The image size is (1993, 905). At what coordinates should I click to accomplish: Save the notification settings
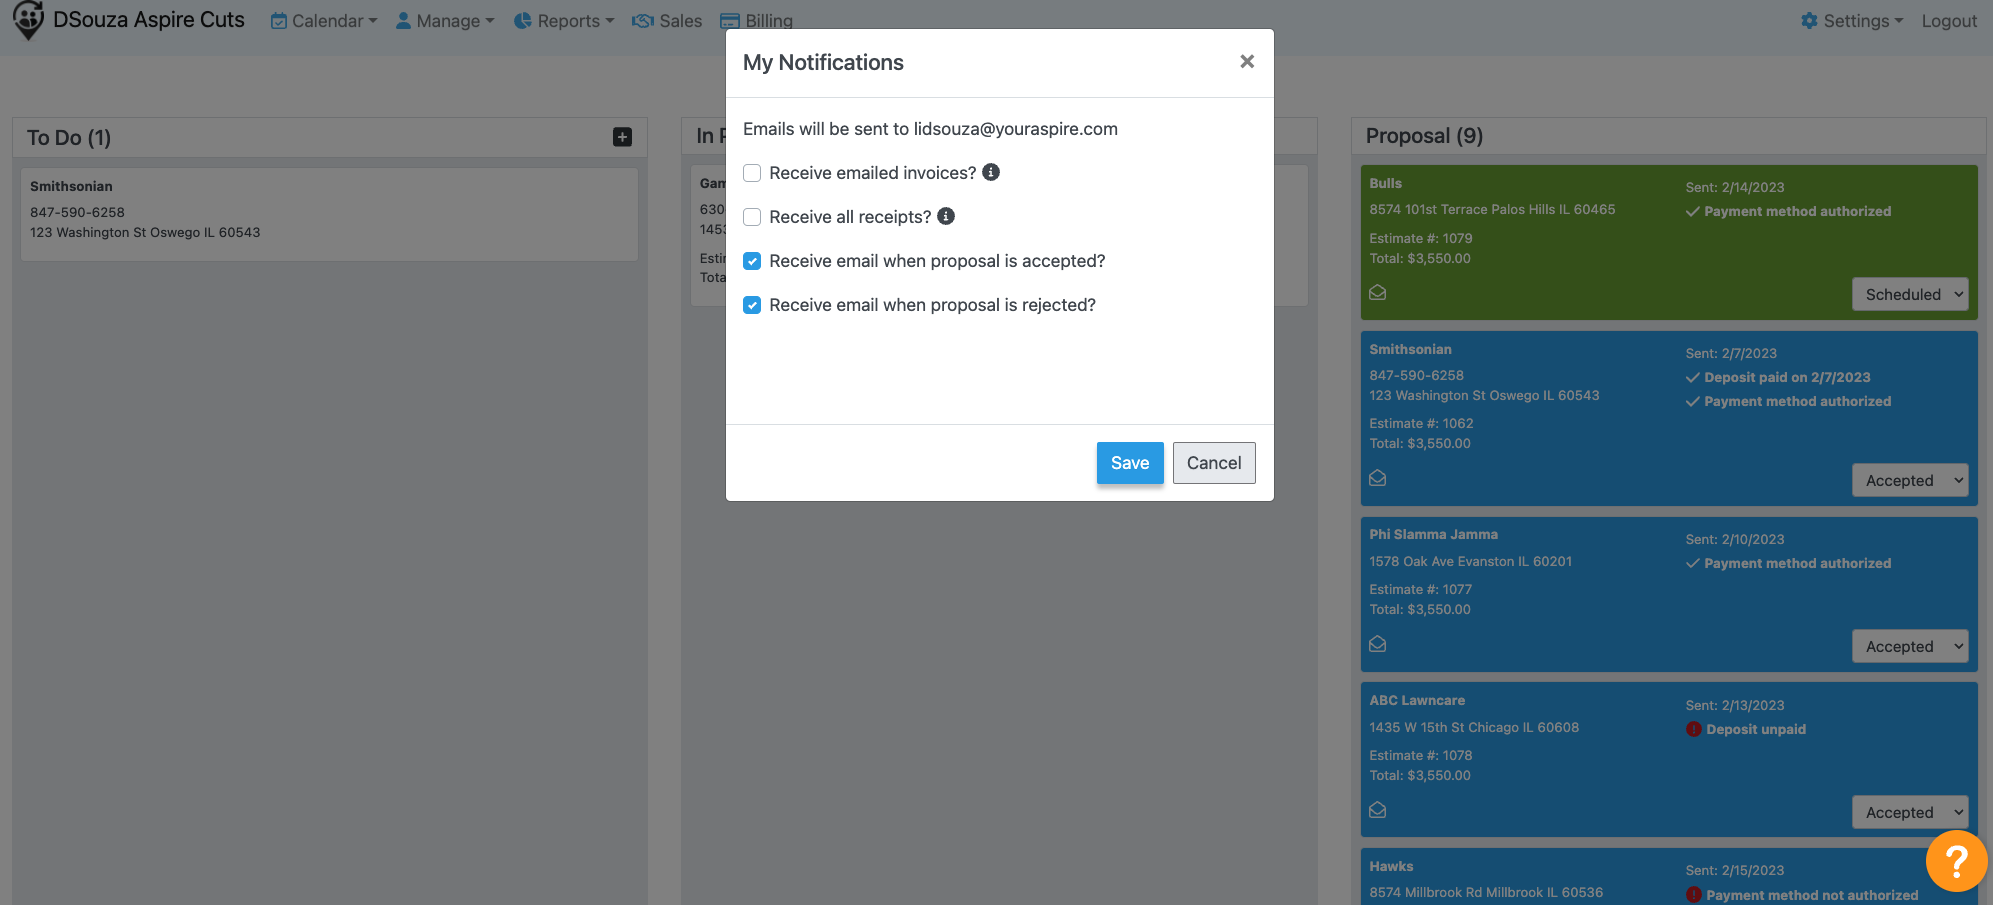click(1130, 463)
